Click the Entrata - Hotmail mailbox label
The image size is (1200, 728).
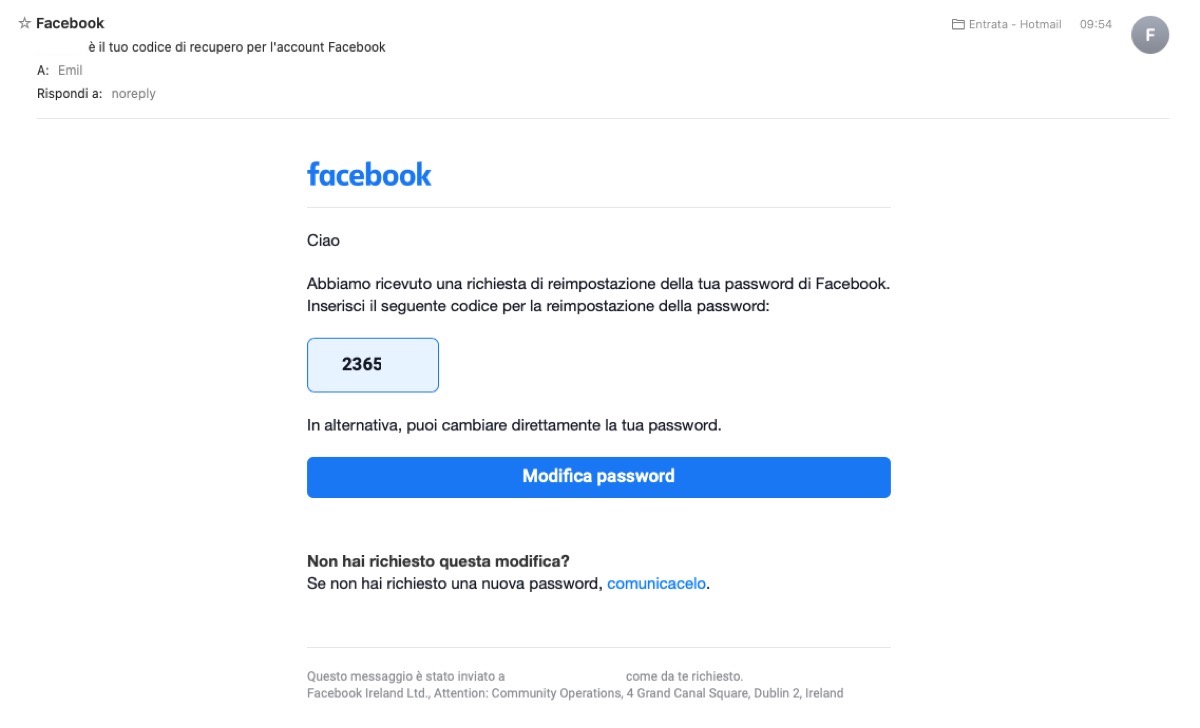pos(1015,24)
